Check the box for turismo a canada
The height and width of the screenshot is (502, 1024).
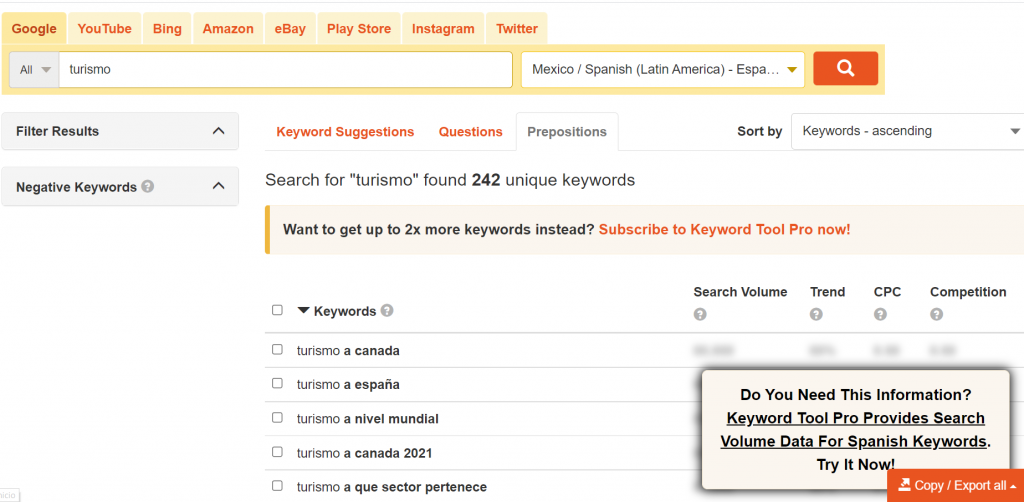pyautogui.click(x=277, y=350)
